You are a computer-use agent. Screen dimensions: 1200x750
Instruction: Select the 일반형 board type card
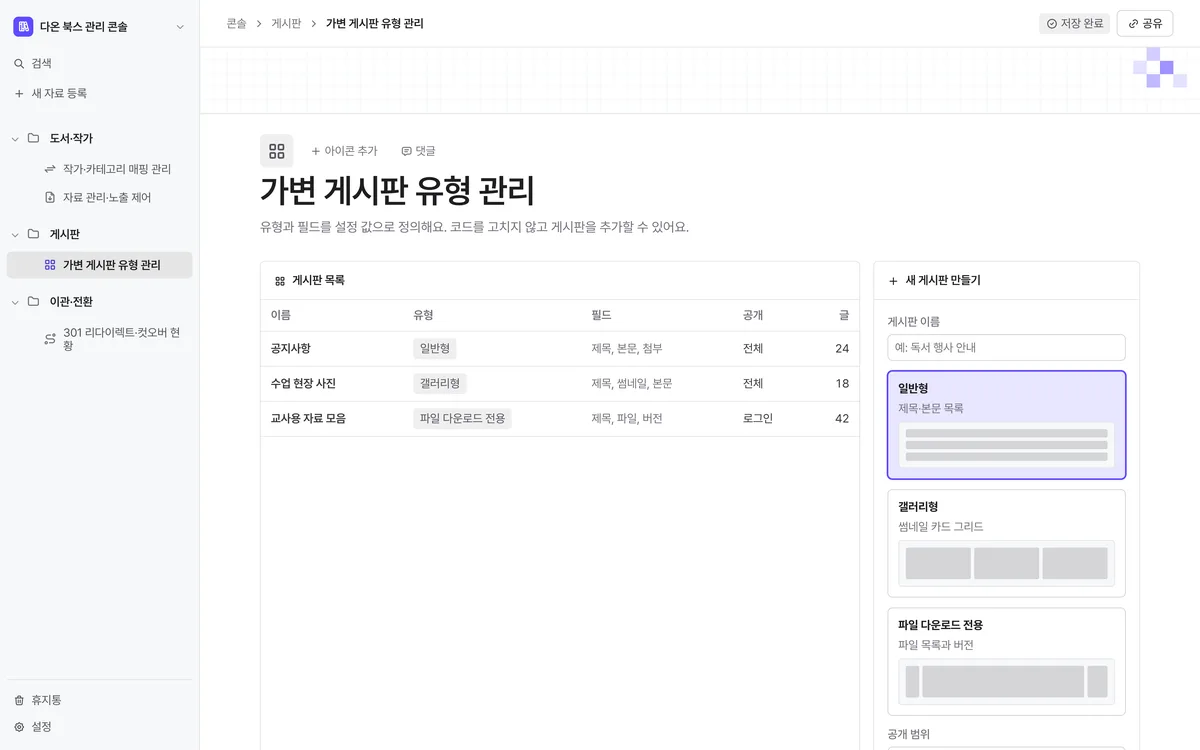click(x=1006, y=425)
